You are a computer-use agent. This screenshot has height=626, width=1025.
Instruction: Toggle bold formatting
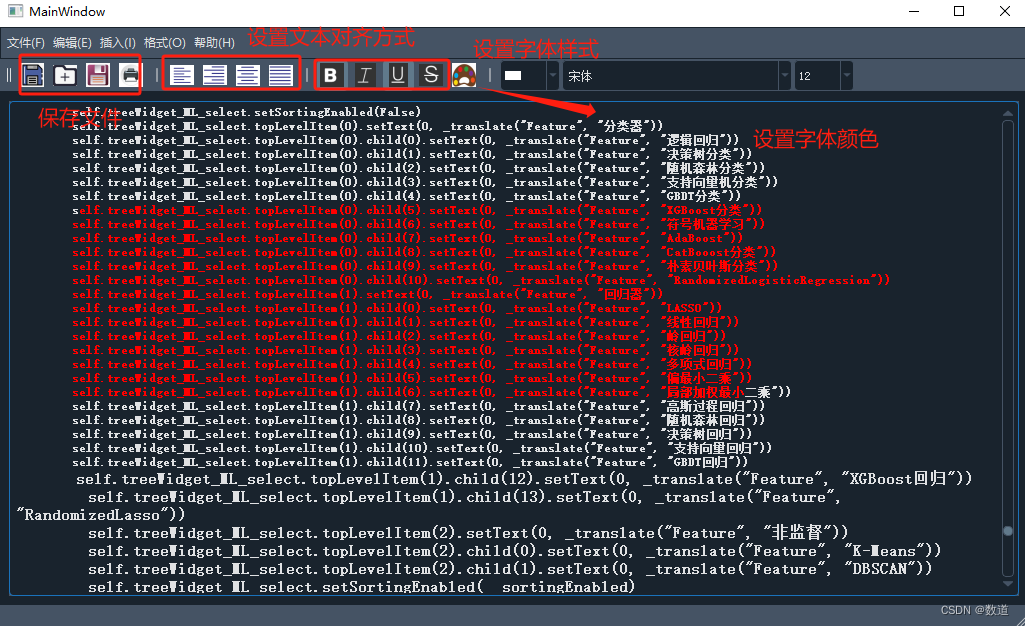pos(331,75)
